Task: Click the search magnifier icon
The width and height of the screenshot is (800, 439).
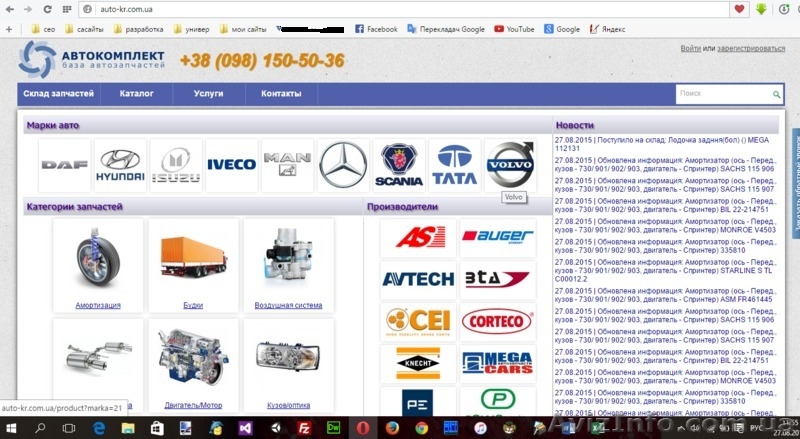Action: pyautogui.click(x=776, y=94)
